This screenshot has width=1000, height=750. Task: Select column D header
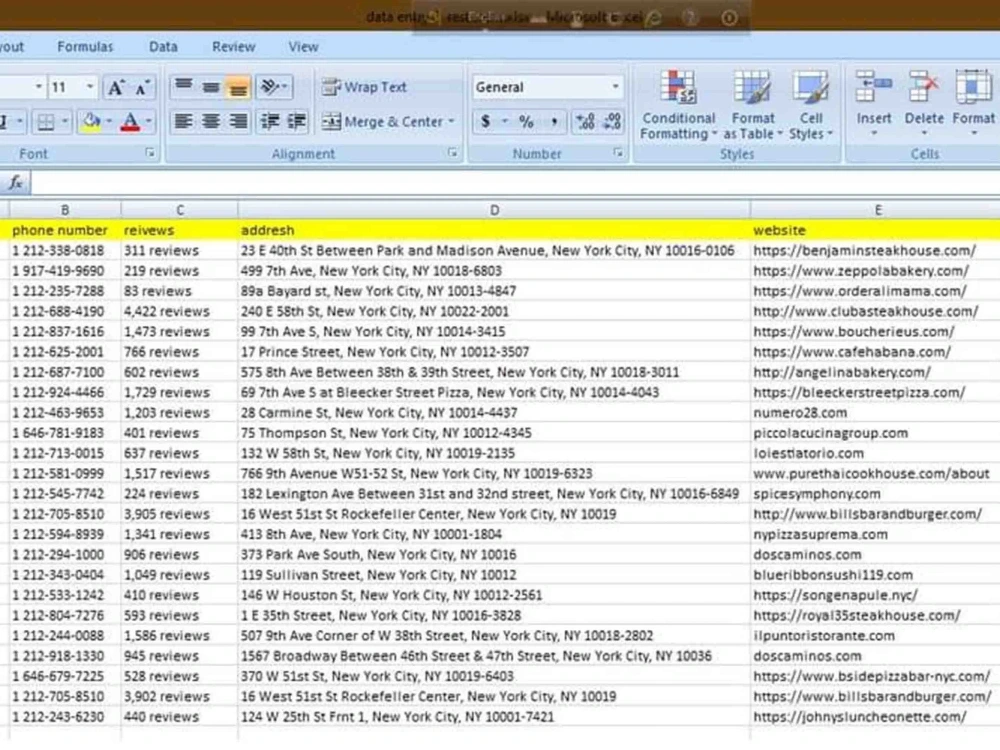click(x=494, y=210)
